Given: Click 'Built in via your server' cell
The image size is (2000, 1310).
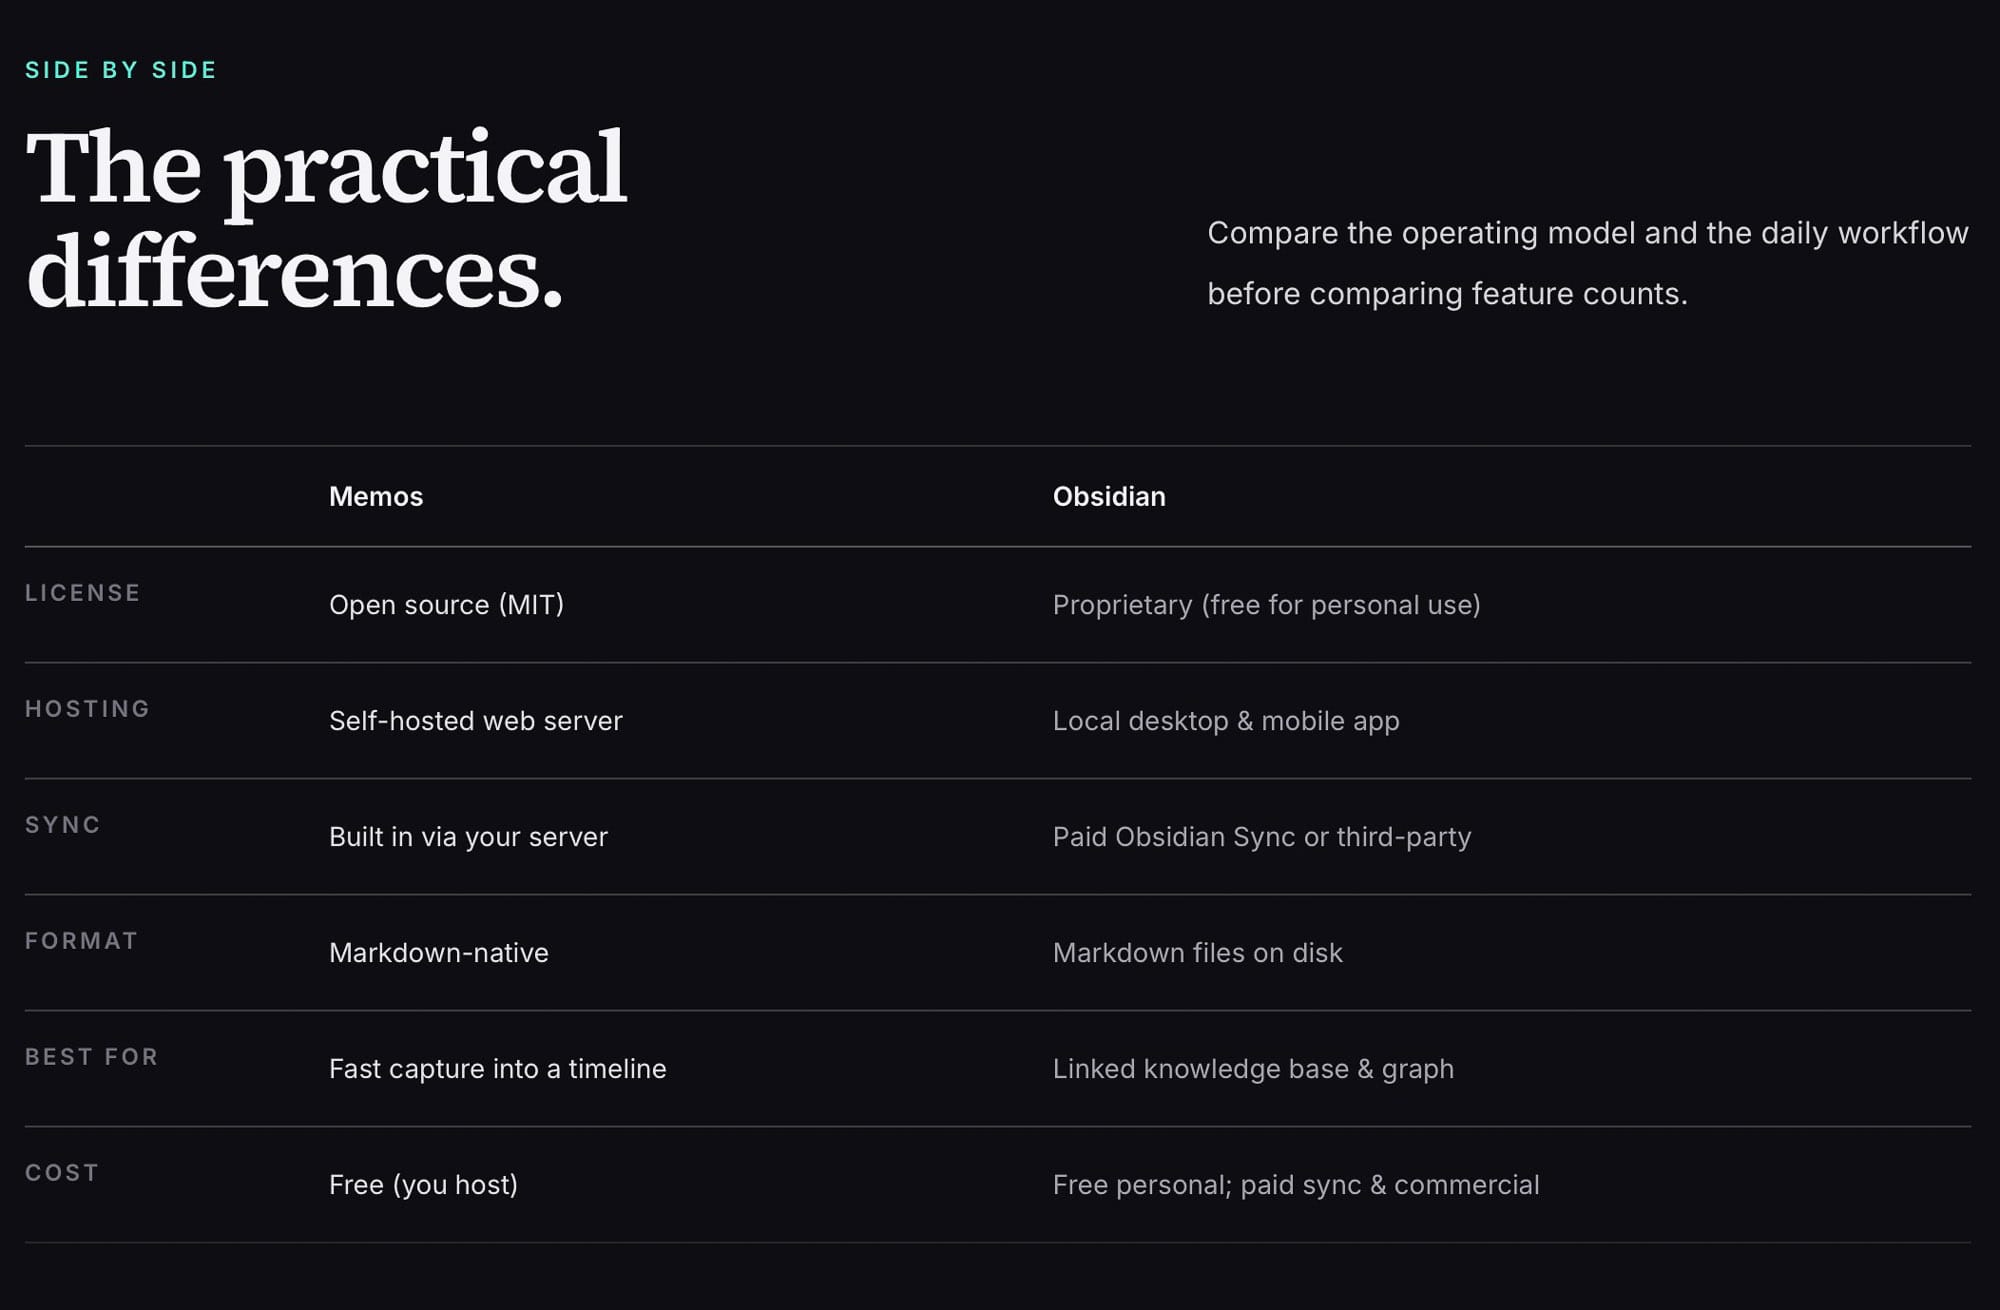Looking at the screenshot, I should [x=468, y=837].
